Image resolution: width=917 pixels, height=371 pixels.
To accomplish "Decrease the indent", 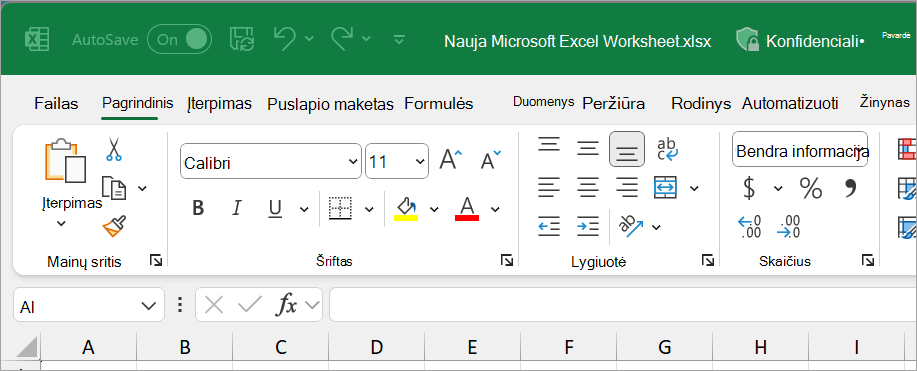I will pyautogui.click(x=549, y=226).
